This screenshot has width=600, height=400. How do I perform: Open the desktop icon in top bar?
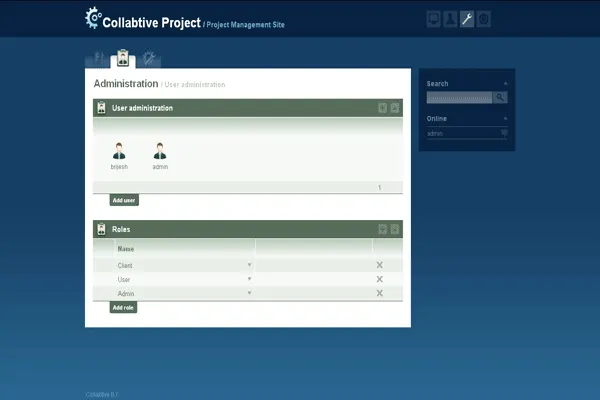coord(433,18)
